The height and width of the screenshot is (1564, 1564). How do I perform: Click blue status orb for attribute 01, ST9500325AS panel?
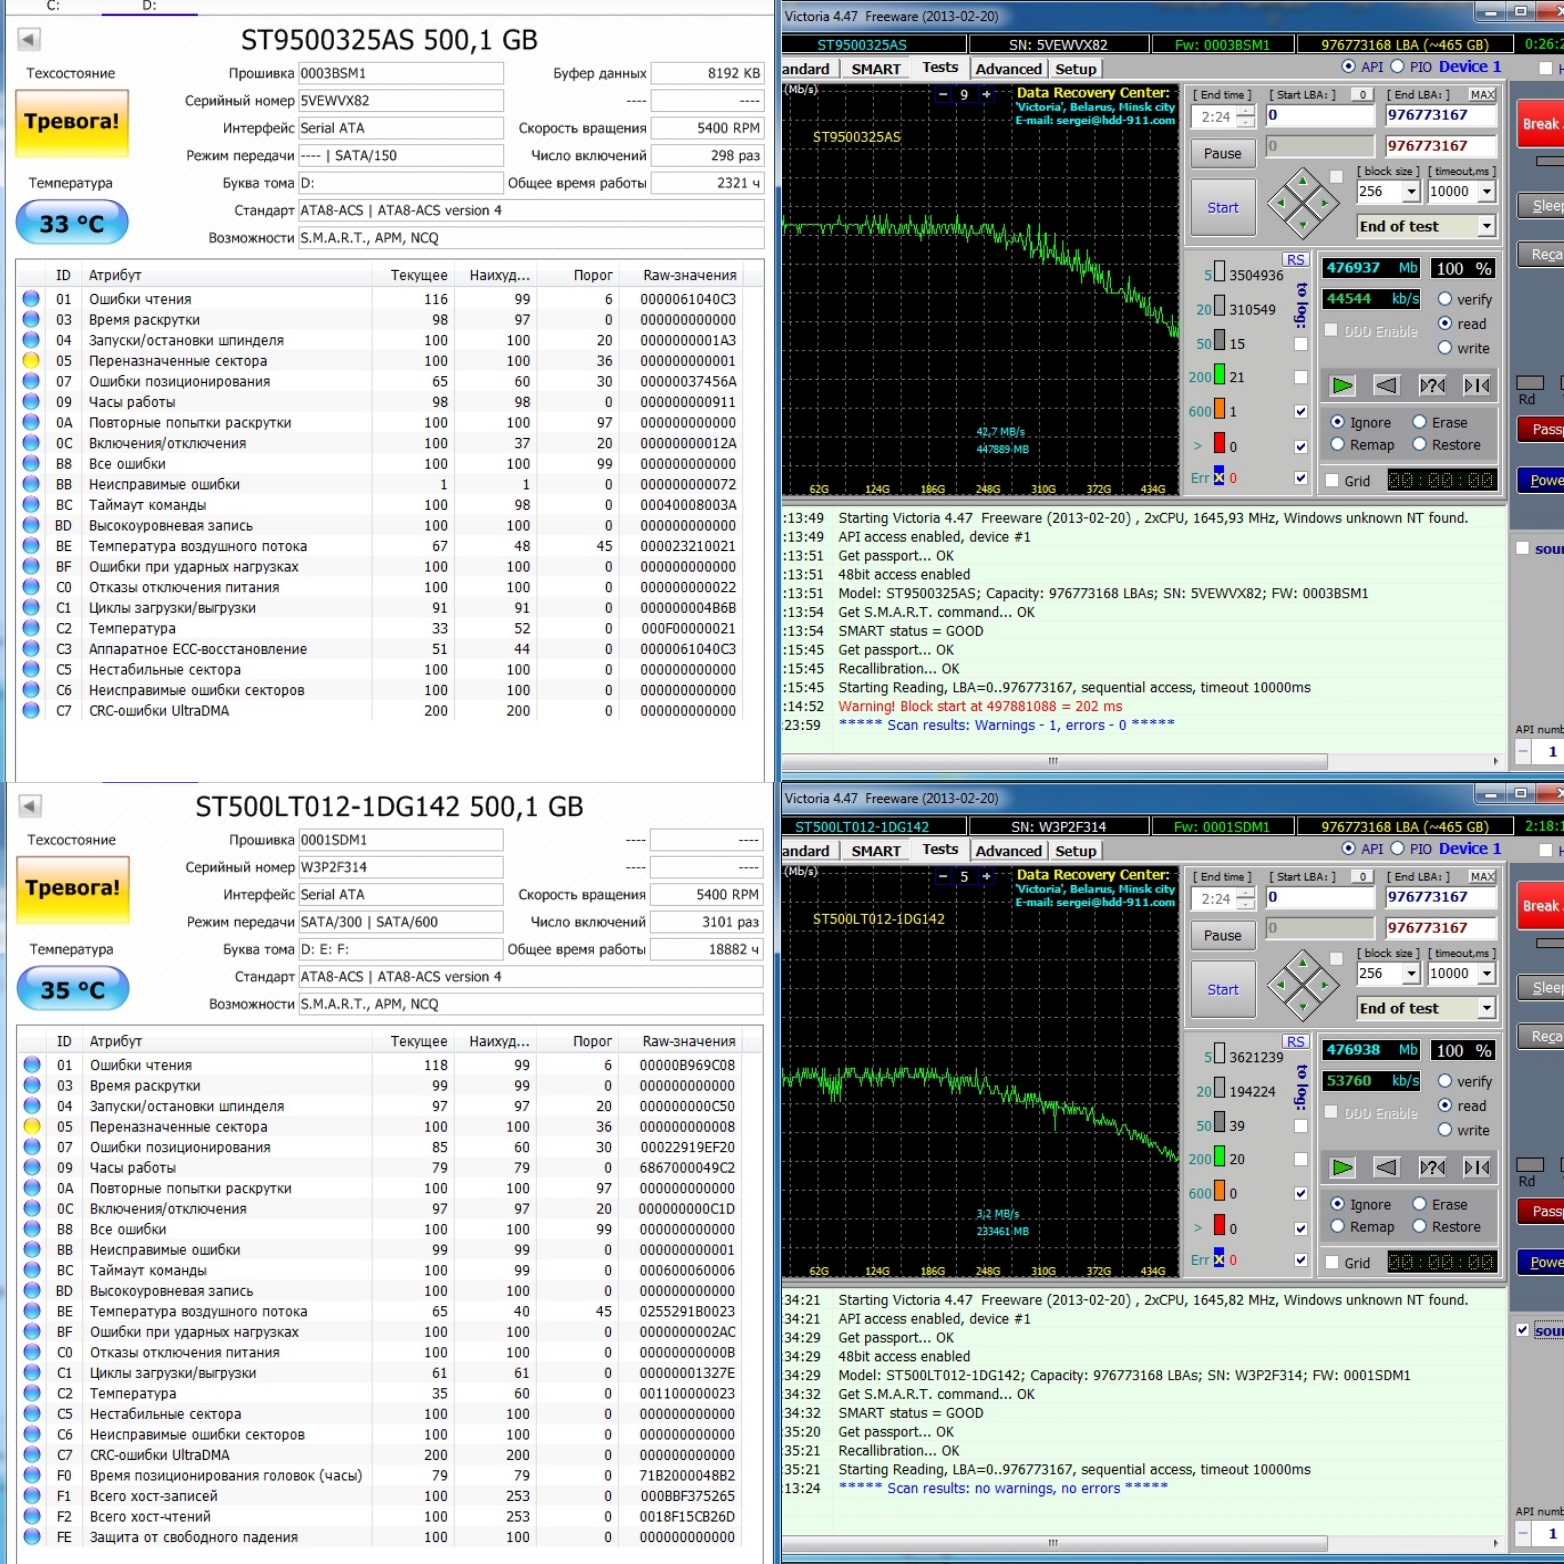point(31,298)
